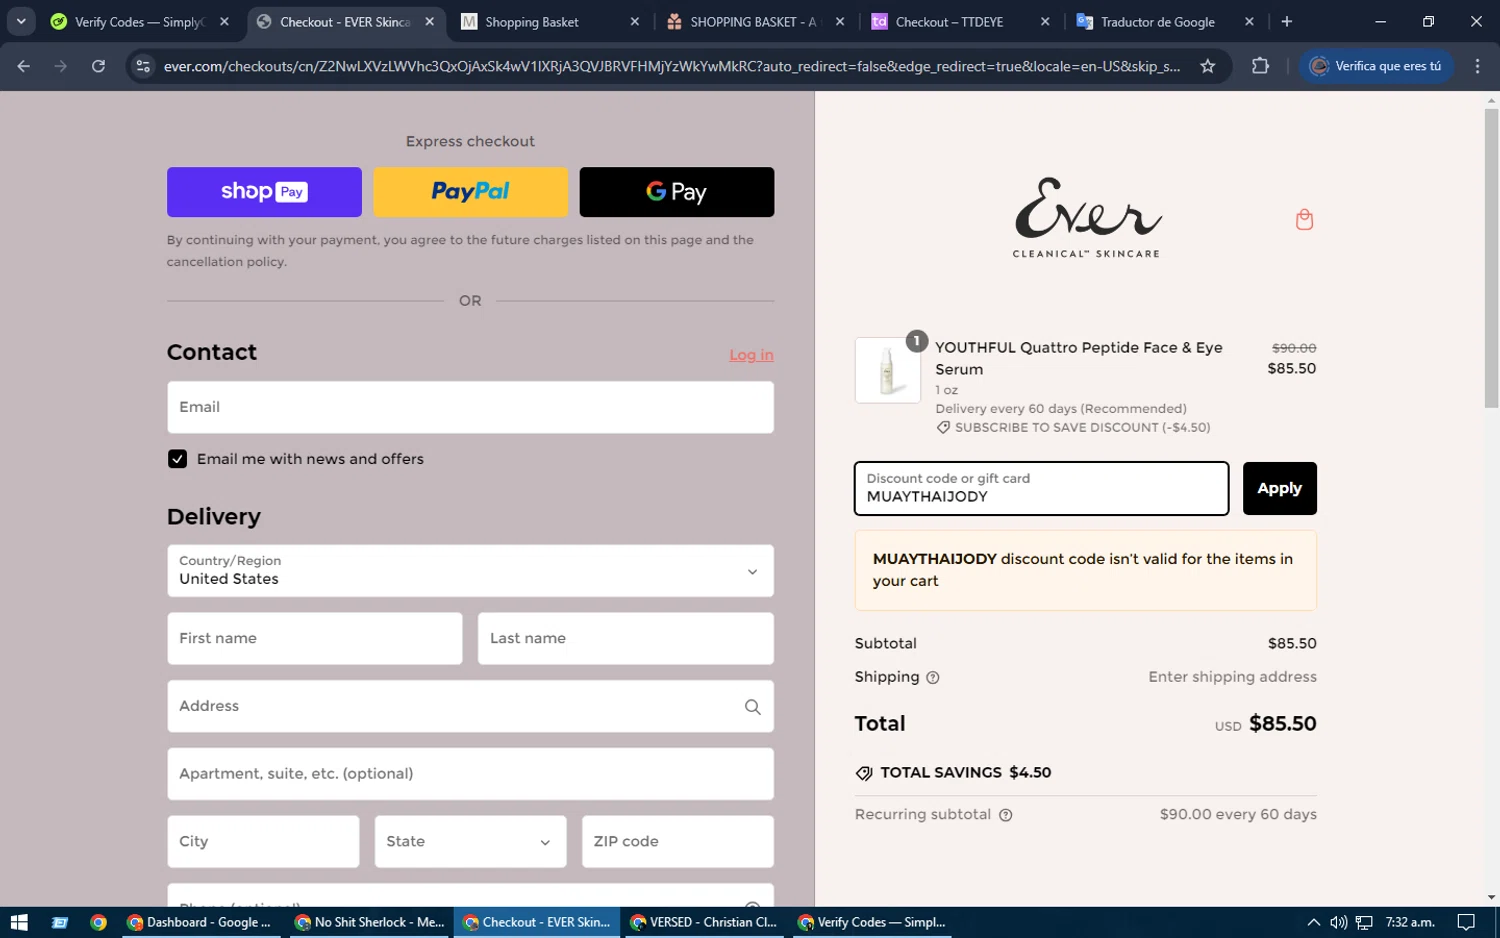The width and height of the screenshot is (1500, 938).
Task: Apply the discount code
Action: tap(1279, 488)
